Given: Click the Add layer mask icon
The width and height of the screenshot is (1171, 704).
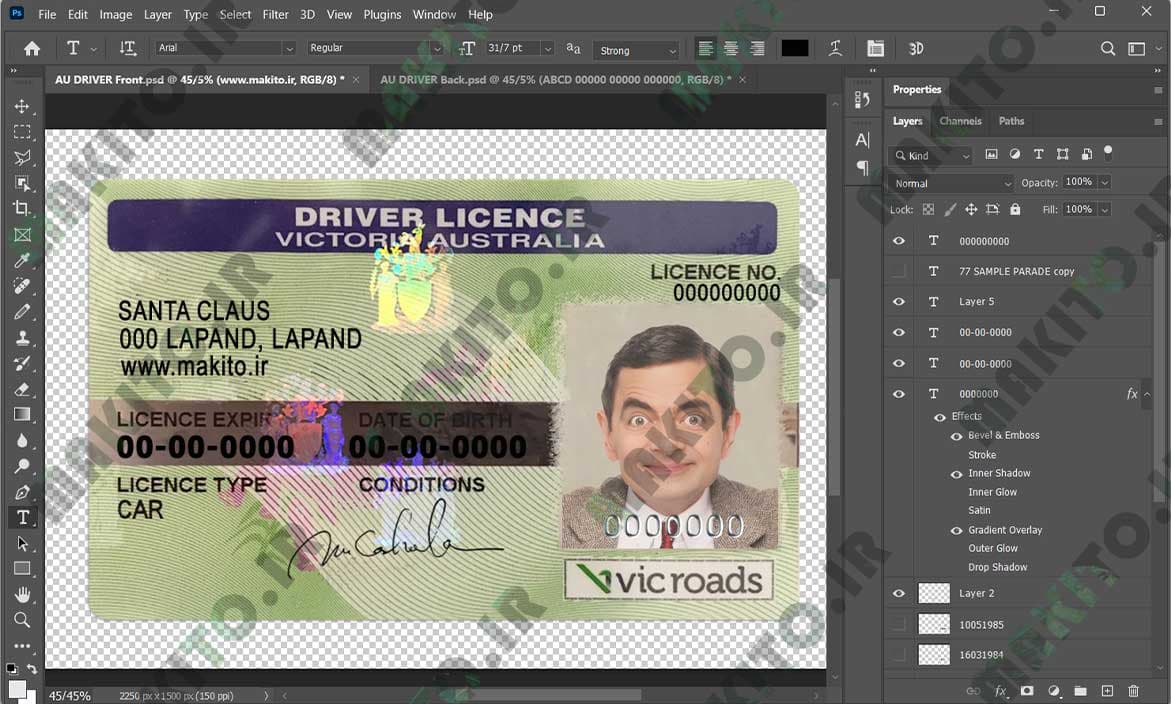Looking at the screenshot, I should [1027, 691].
